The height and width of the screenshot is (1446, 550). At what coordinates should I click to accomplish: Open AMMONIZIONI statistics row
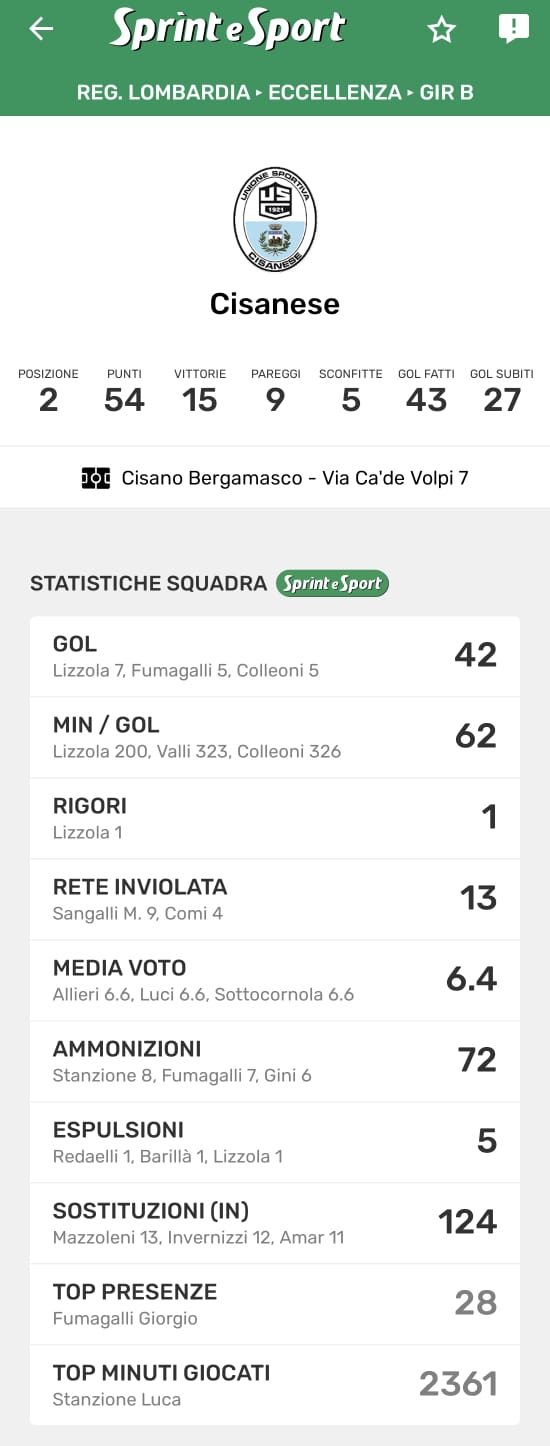coord(275,1061)
